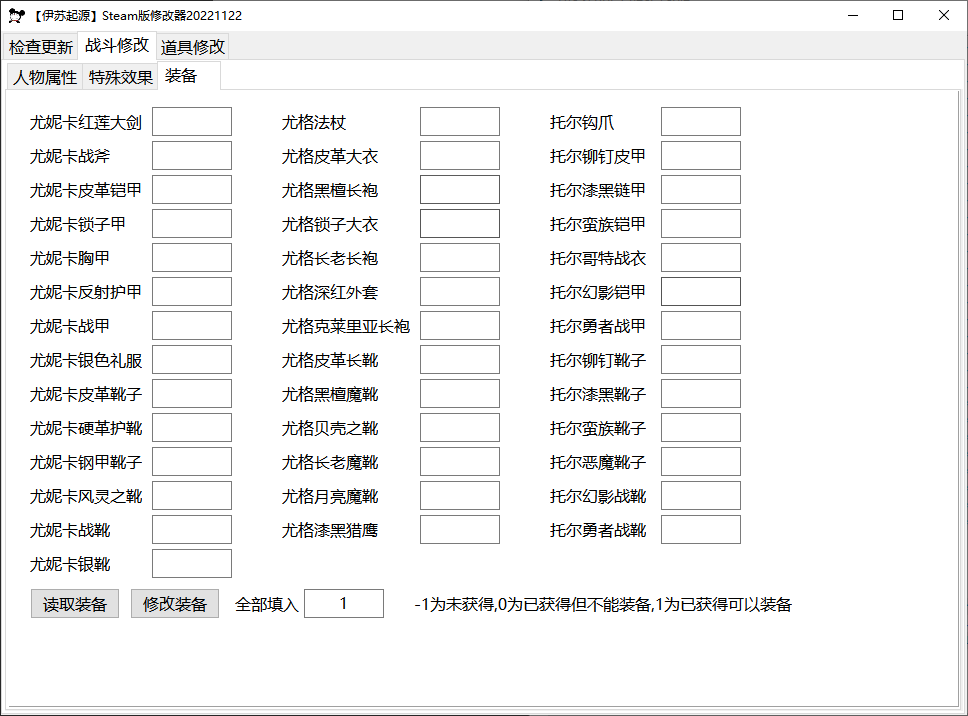Click the 检查更新 tab

41,46
